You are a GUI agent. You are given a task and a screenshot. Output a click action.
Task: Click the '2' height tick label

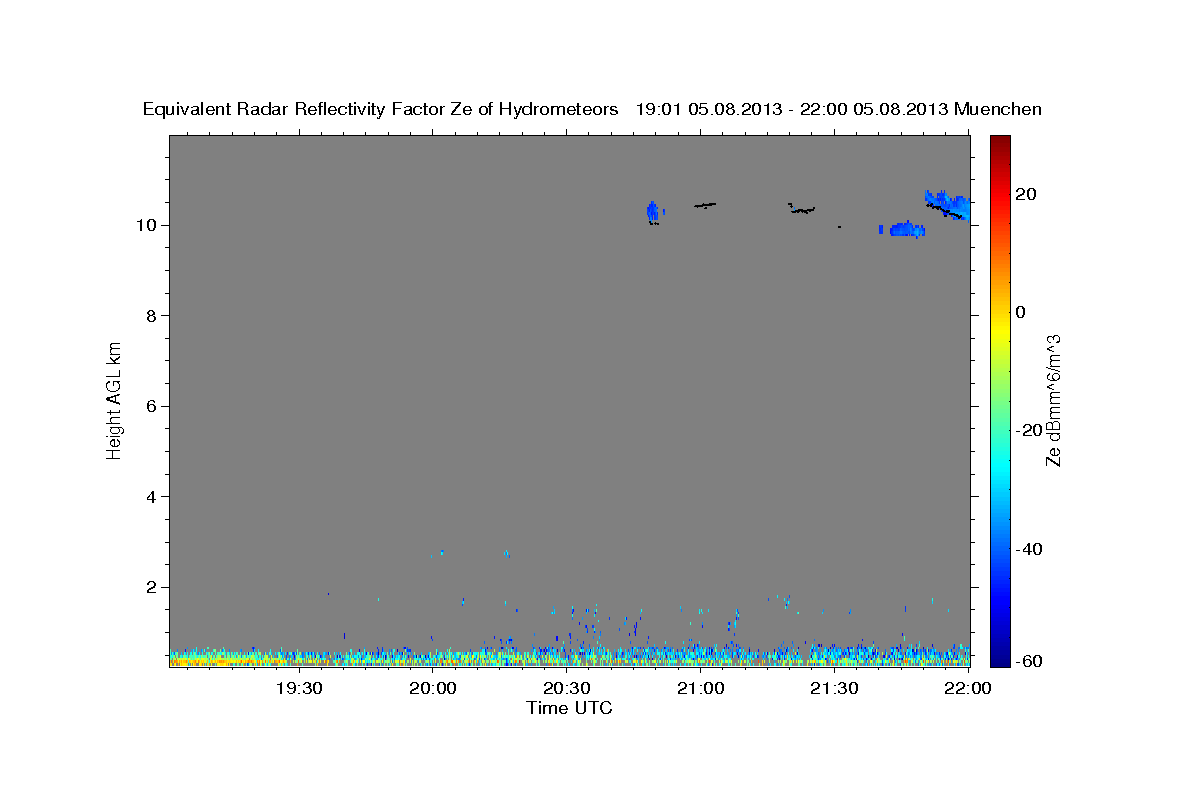pos(150,587)
